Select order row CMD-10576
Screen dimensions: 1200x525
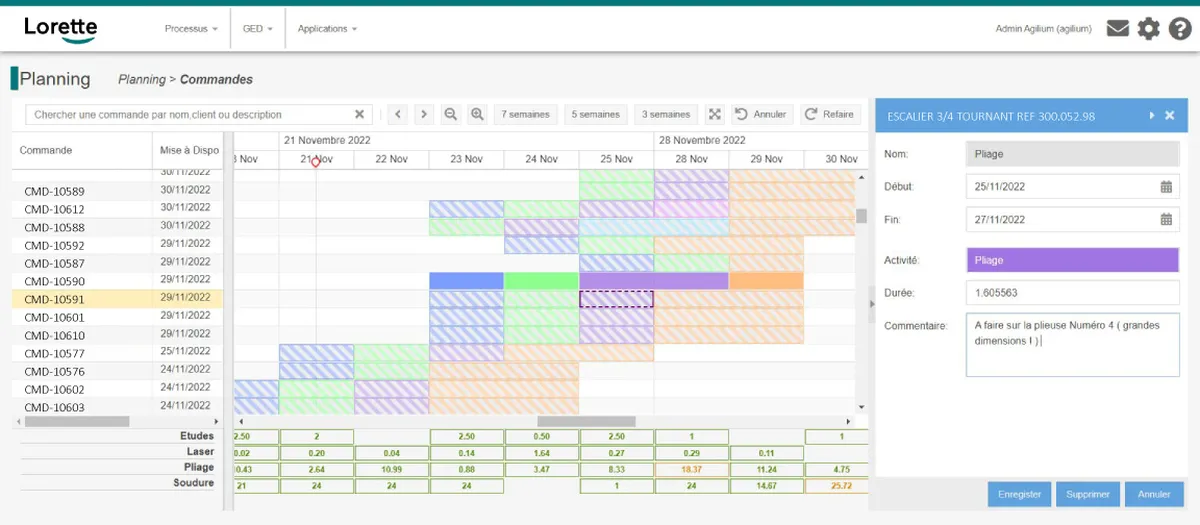[x=117, y=371]
